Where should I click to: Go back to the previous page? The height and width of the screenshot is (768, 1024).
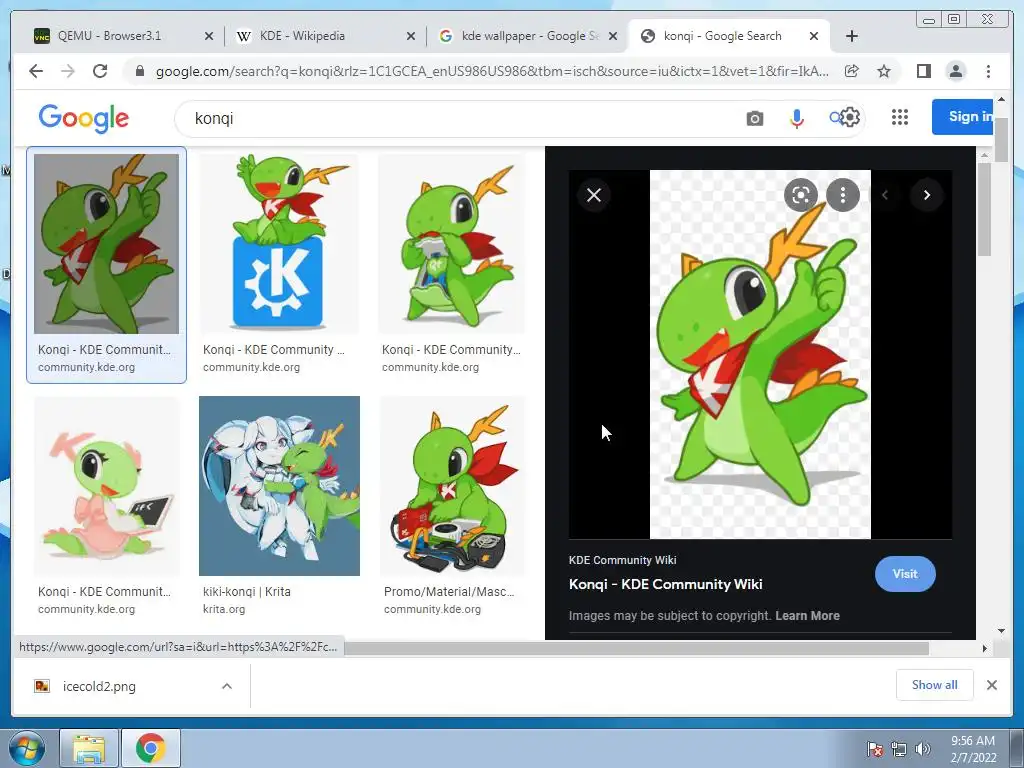(x=36, y=71)
